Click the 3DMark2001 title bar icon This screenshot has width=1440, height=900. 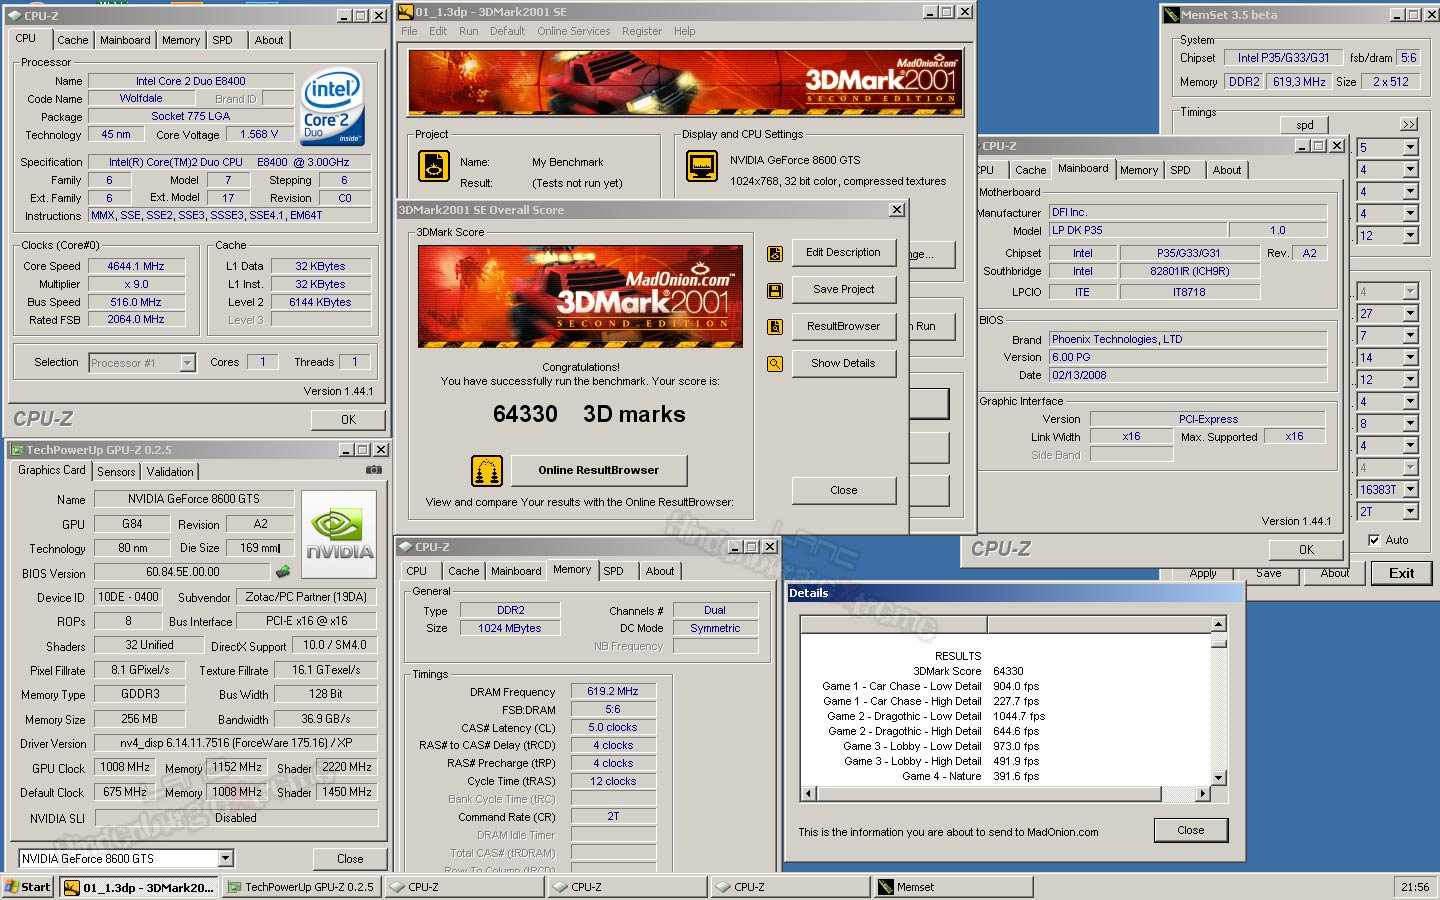(406, 12)
